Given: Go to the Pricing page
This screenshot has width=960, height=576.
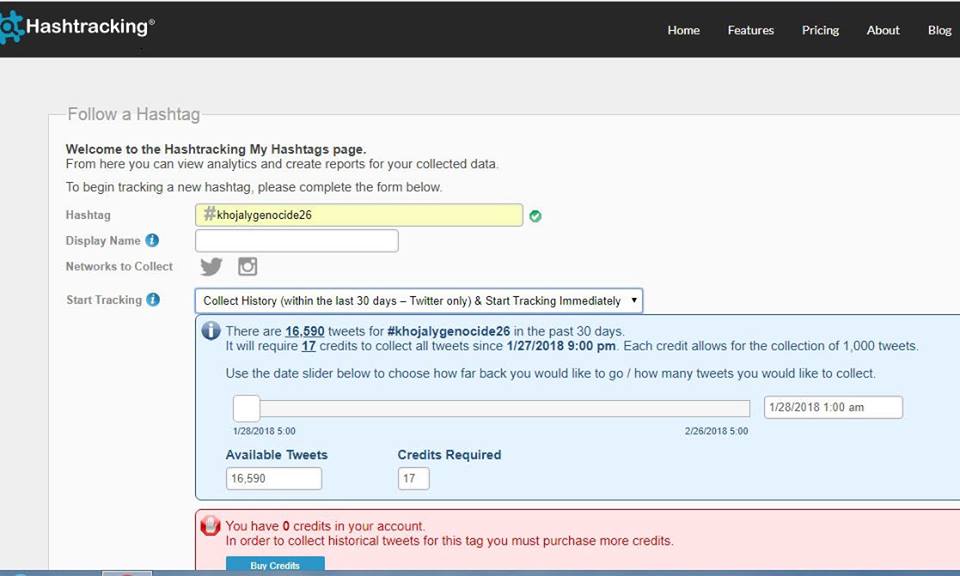Looking at the screenshot, I should click(x=820, y=30).
